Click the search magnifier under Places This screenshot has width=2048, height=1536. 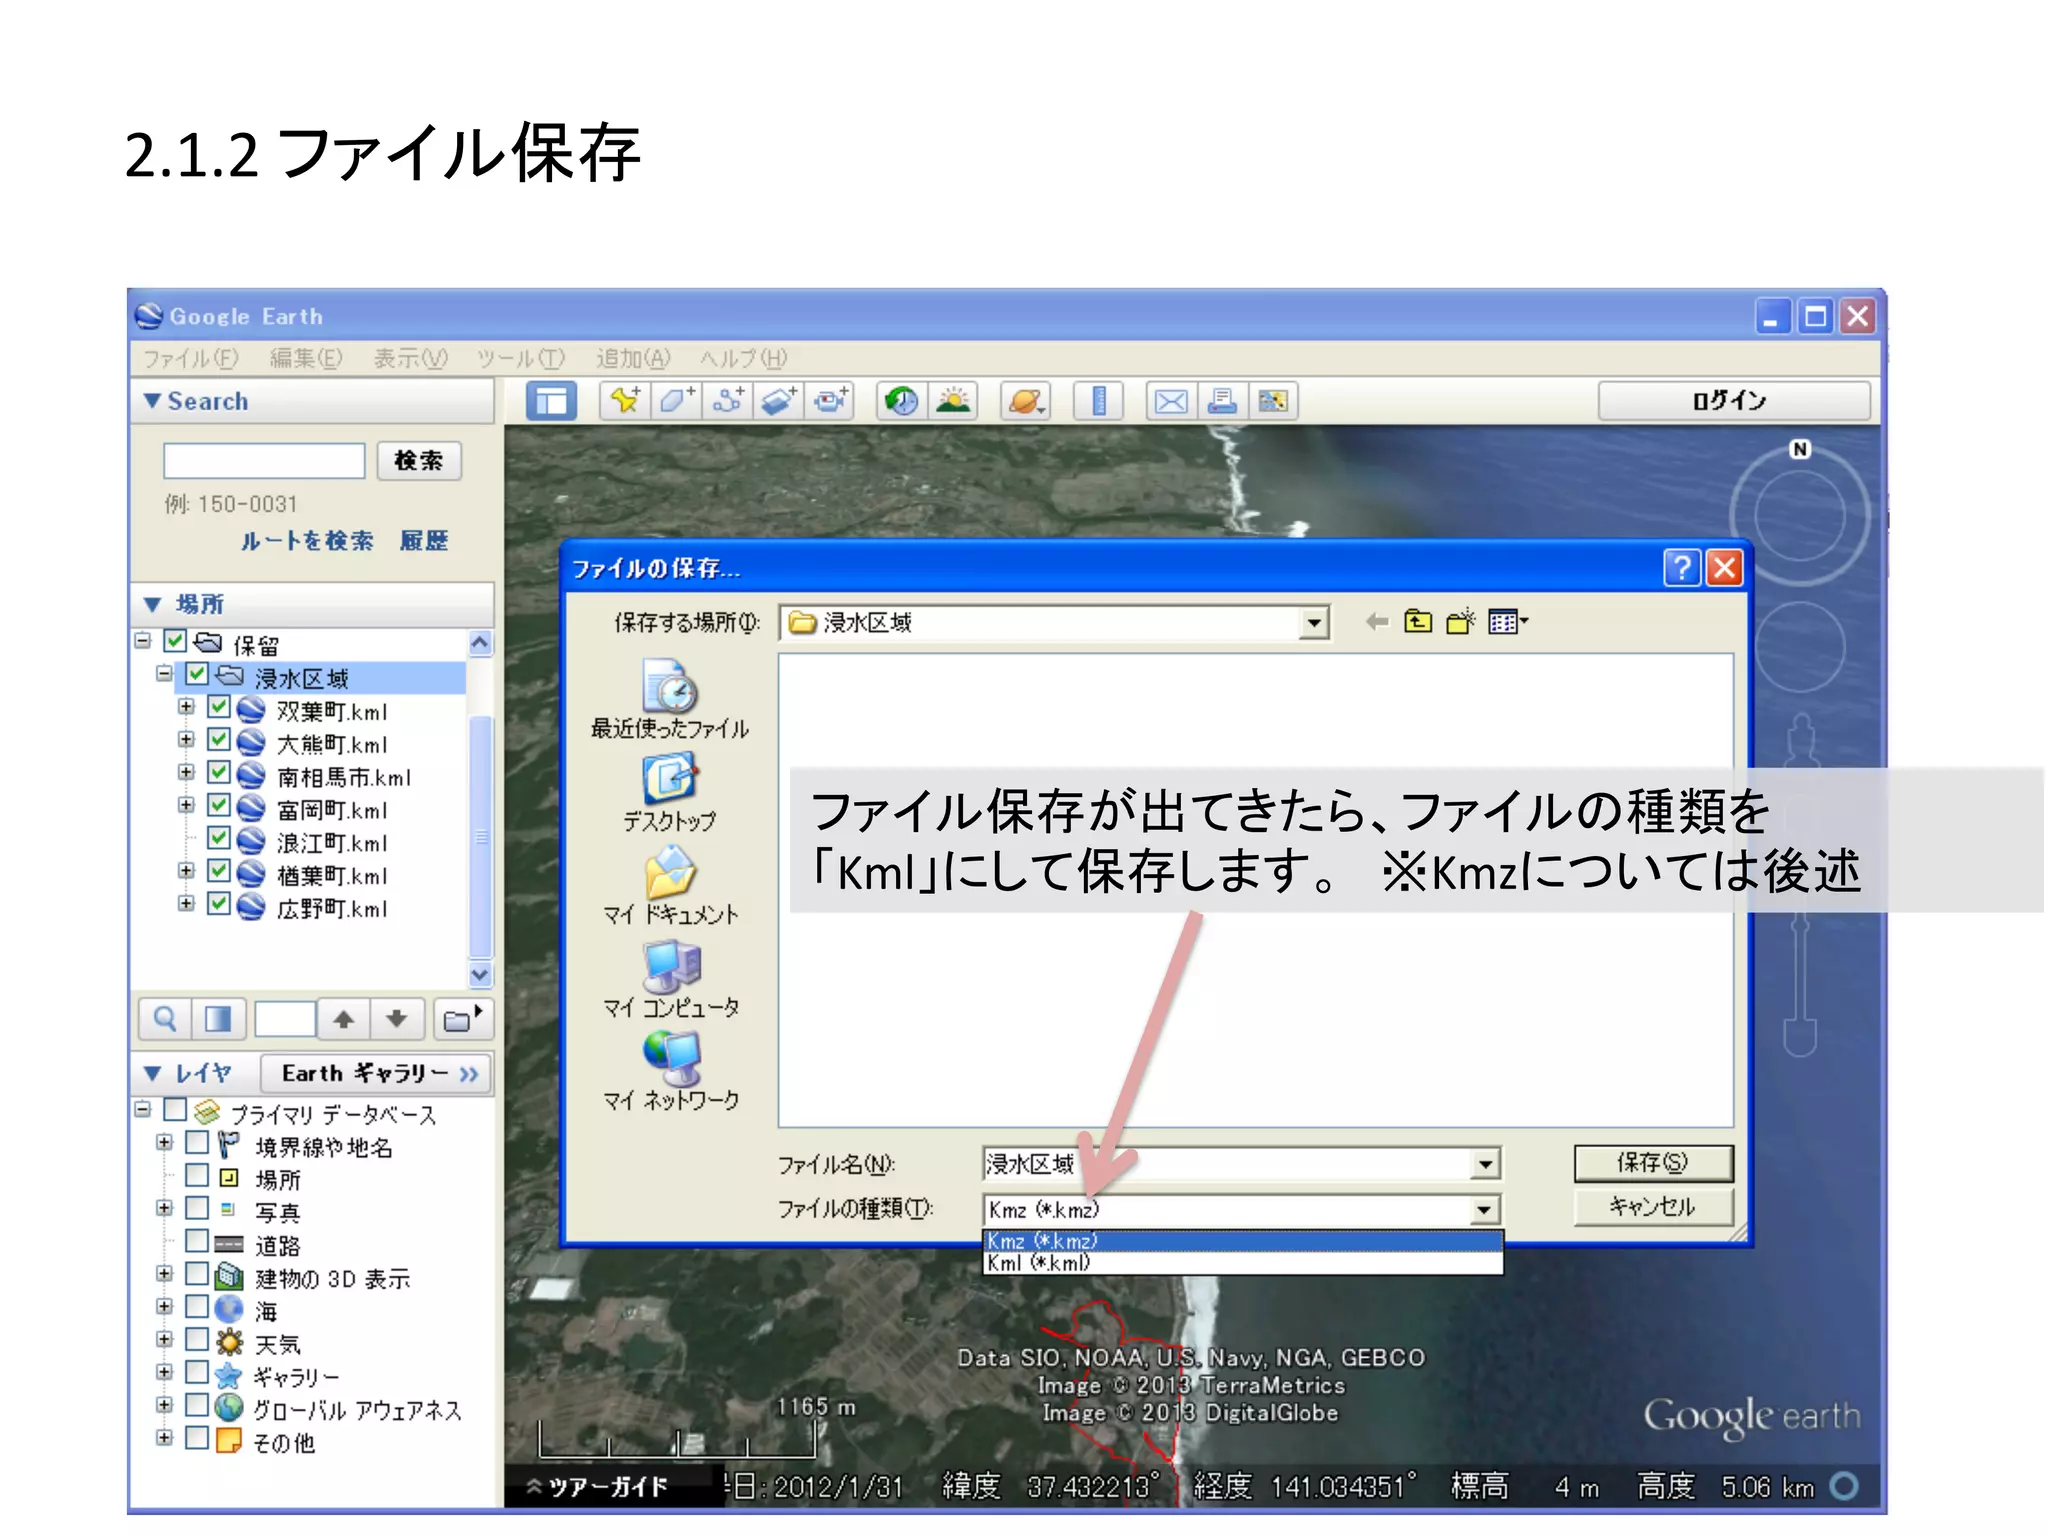tap(165, 1019)
